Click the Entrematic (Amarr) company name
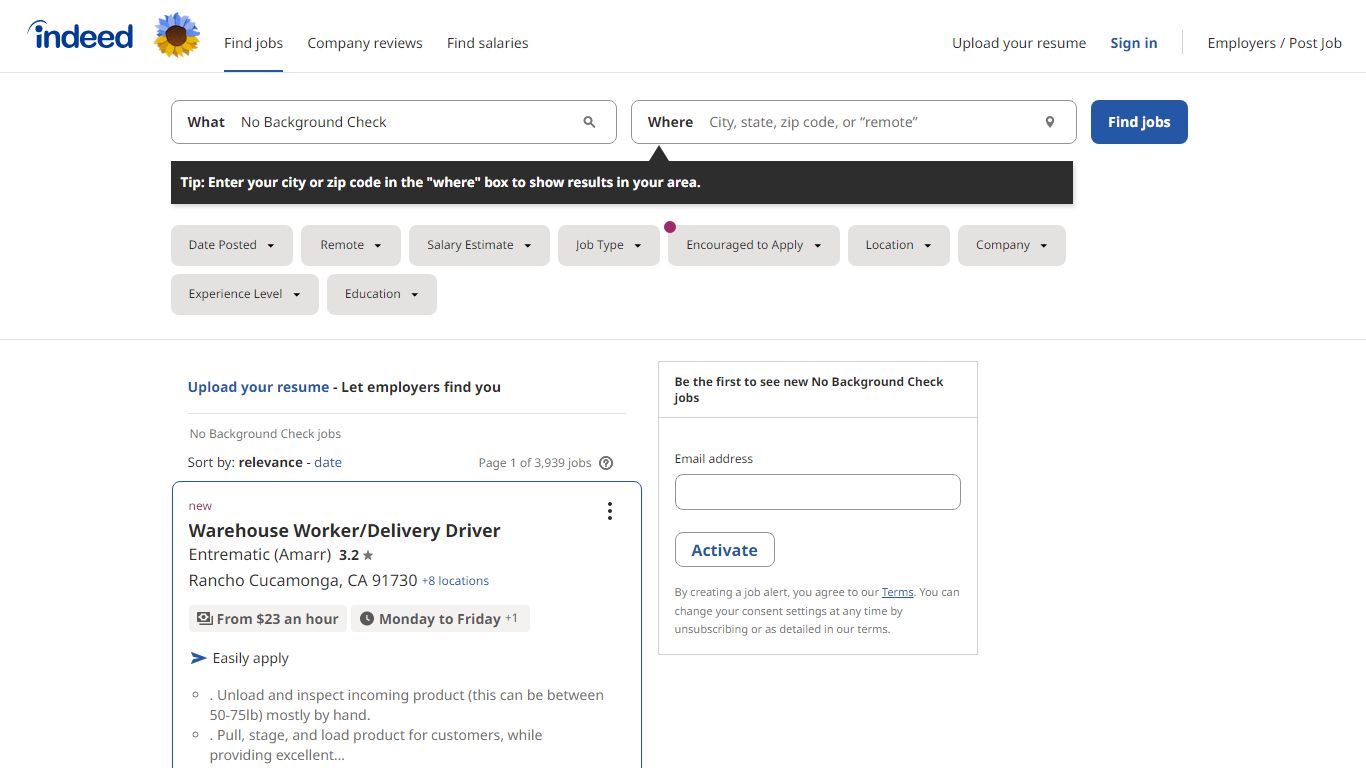 260,554
